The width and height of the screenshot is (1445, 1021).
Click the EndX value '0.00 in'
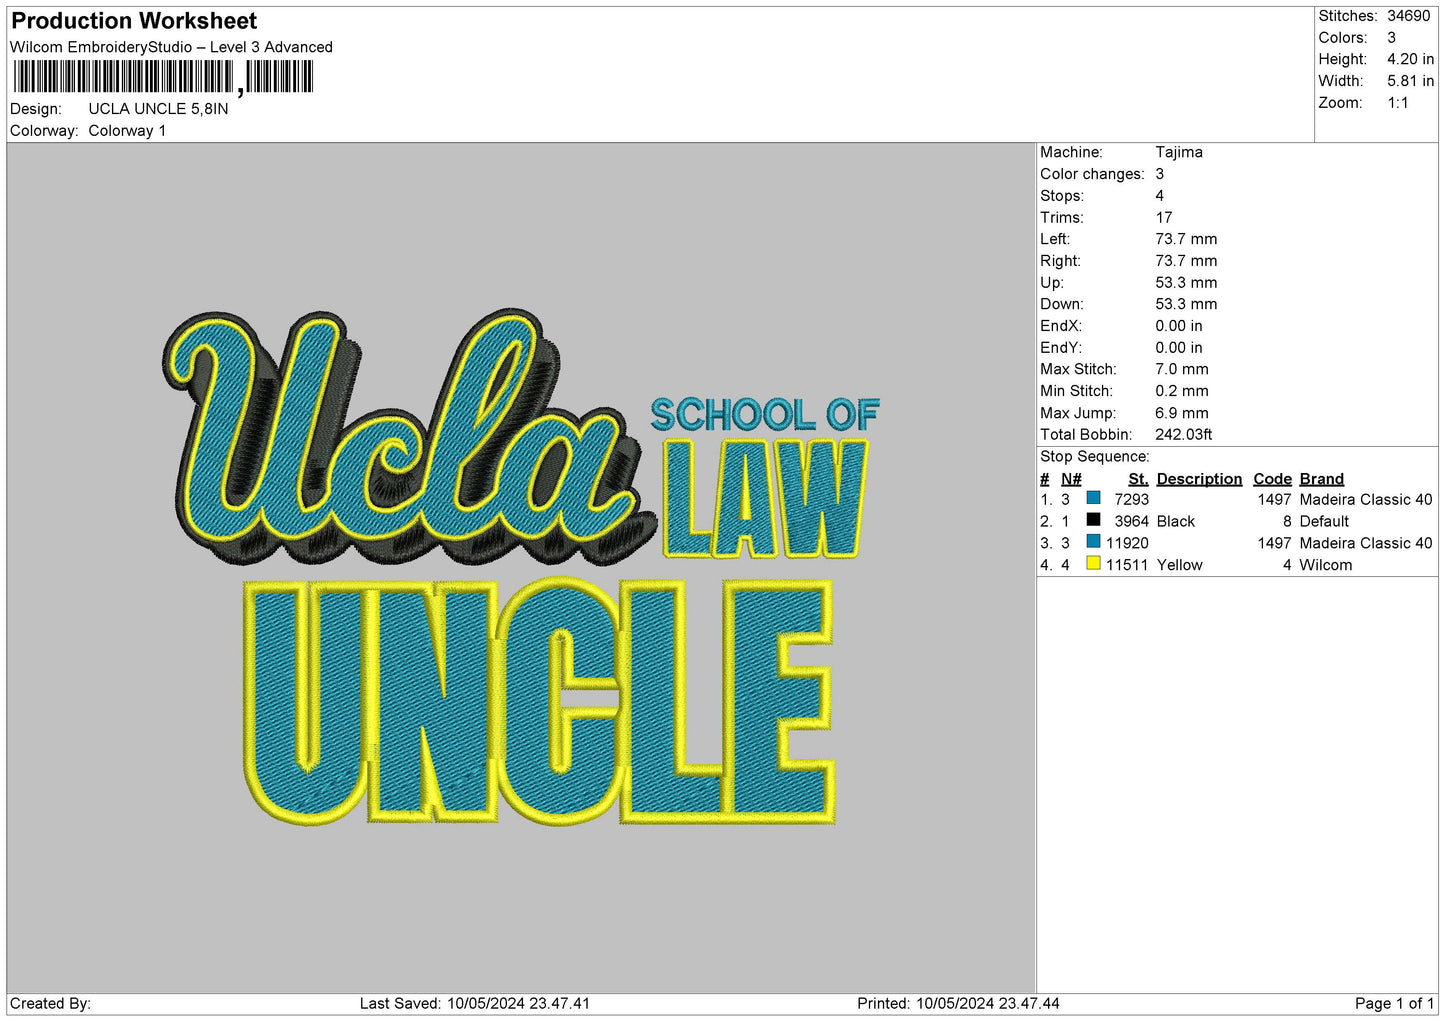(1179, 326)
